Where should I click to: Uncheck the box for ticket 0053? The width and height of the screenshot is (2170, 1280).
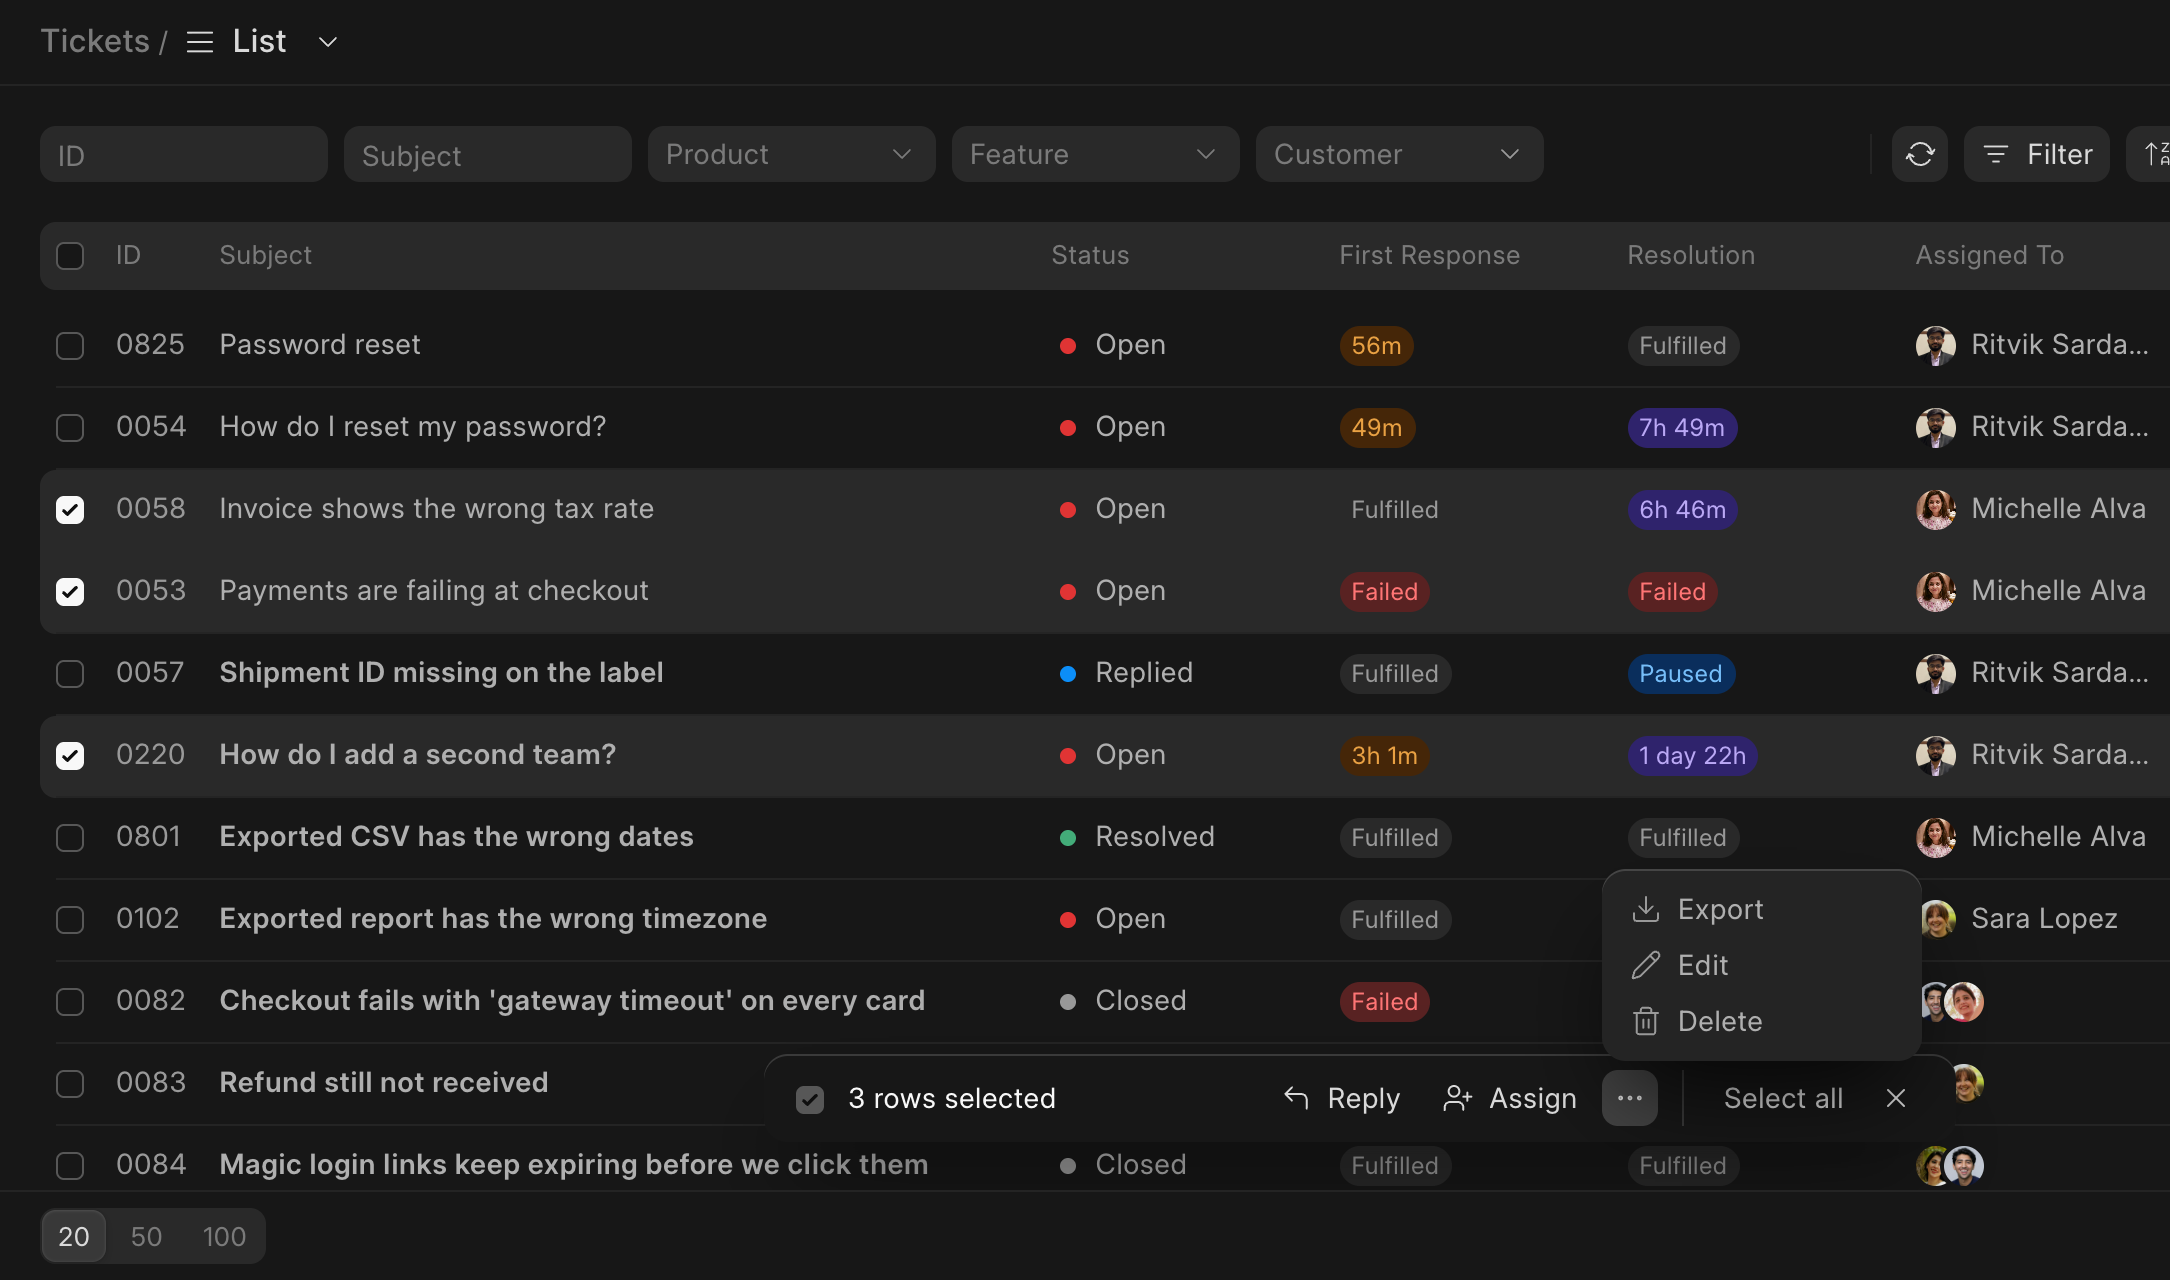[x=70, y=591]
